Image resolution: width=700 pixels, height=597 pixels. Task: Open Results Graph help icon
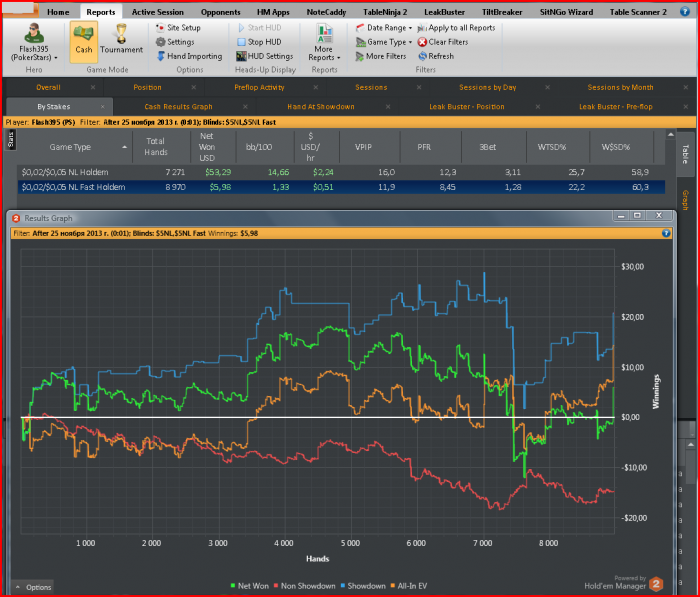pyautogui.click(x=666, y=233)
